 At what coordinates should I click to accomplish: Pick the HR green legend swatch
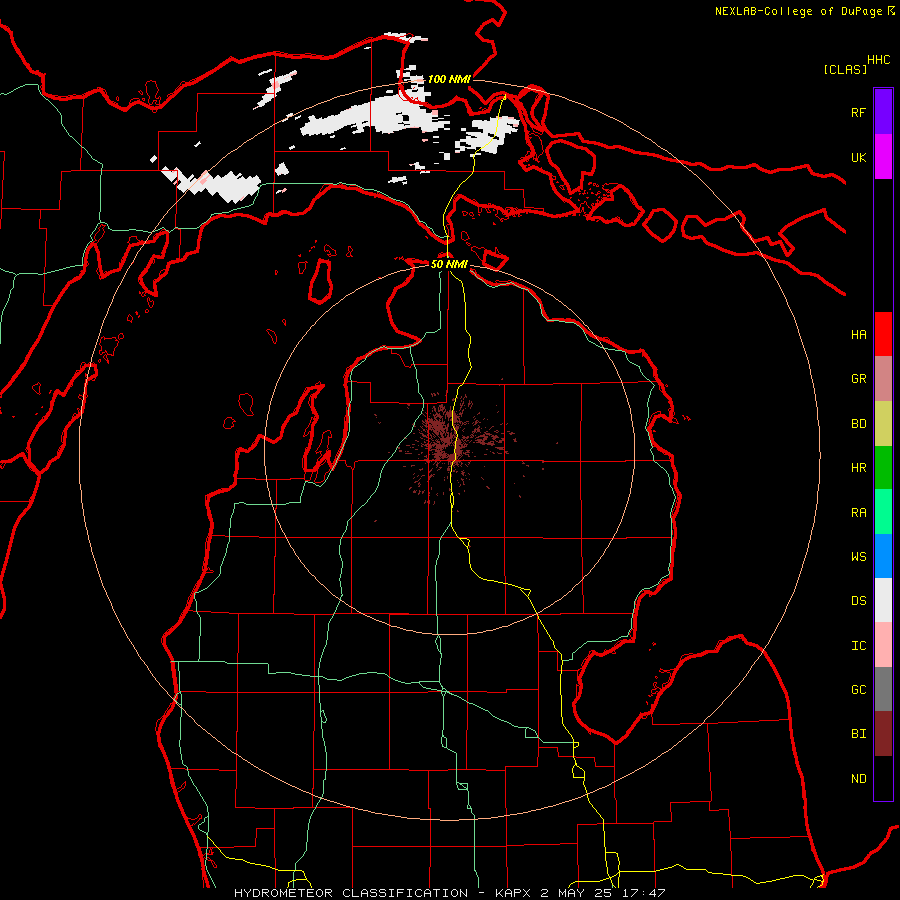point(883,467)
